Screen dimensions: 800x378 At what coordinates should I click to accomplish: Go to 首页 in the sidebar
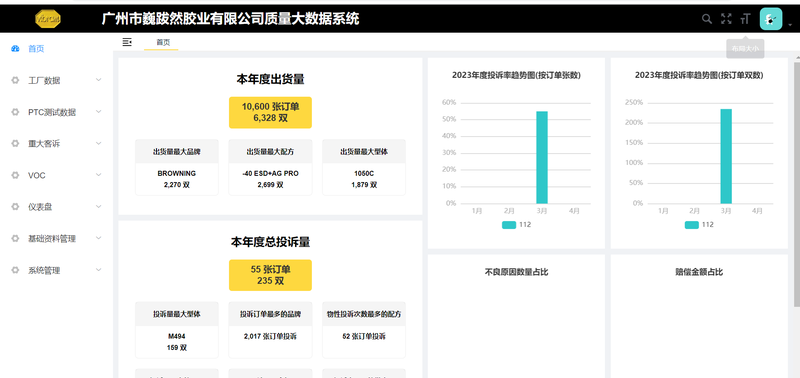pyautogui.click(x=56, y=49)
